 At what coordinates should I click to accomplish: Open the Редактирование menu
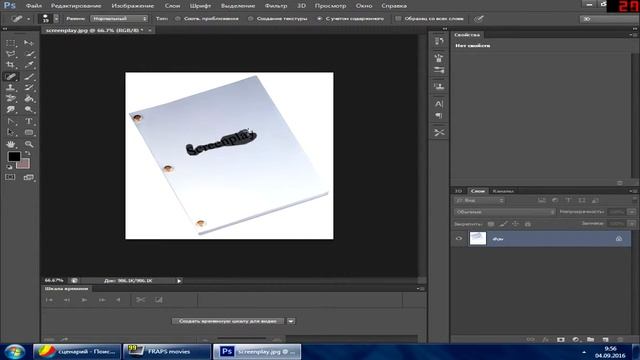(x=76, y=6)
